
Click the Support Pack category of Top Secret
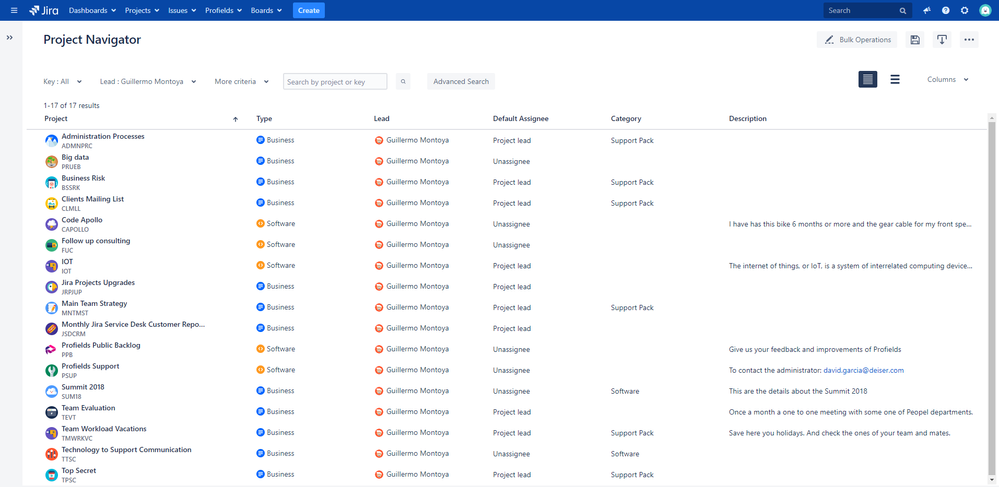tap(632, 476)
